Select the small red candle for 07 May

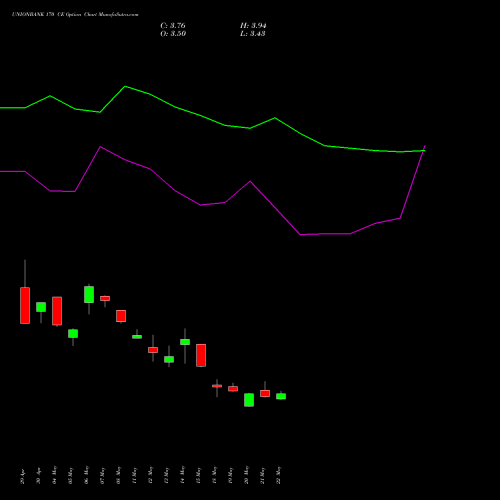(105, 298)
